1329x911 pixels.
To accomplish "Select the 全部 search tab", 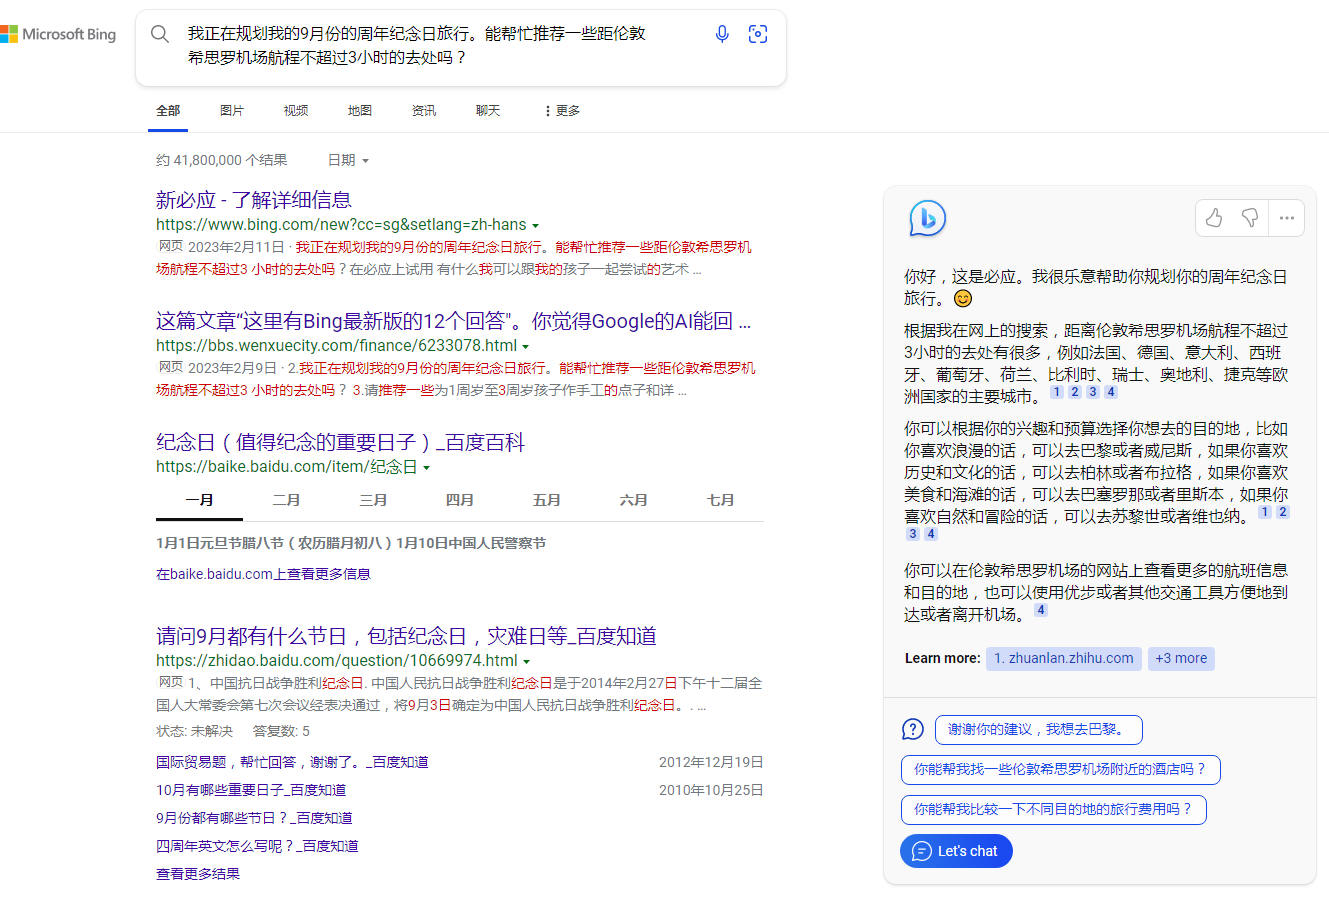I will point(168,111).
